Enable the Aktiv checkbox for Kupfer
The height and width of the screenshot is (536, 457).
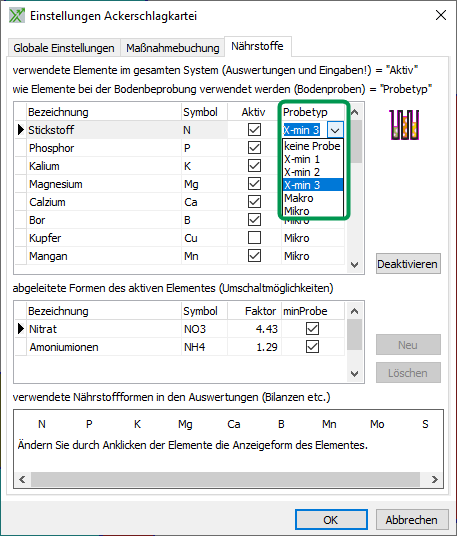tap(254, 238)
